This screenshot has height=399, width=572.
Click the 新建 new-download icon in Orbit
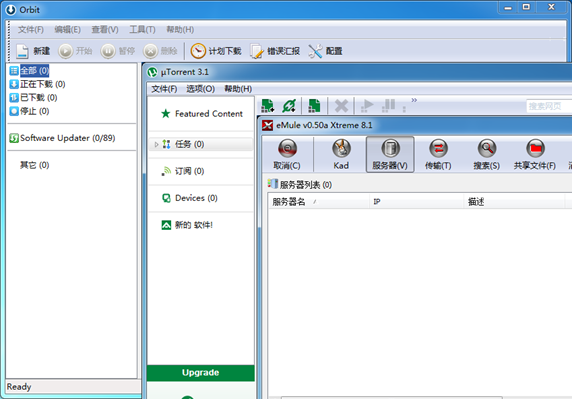pos(22,51)
